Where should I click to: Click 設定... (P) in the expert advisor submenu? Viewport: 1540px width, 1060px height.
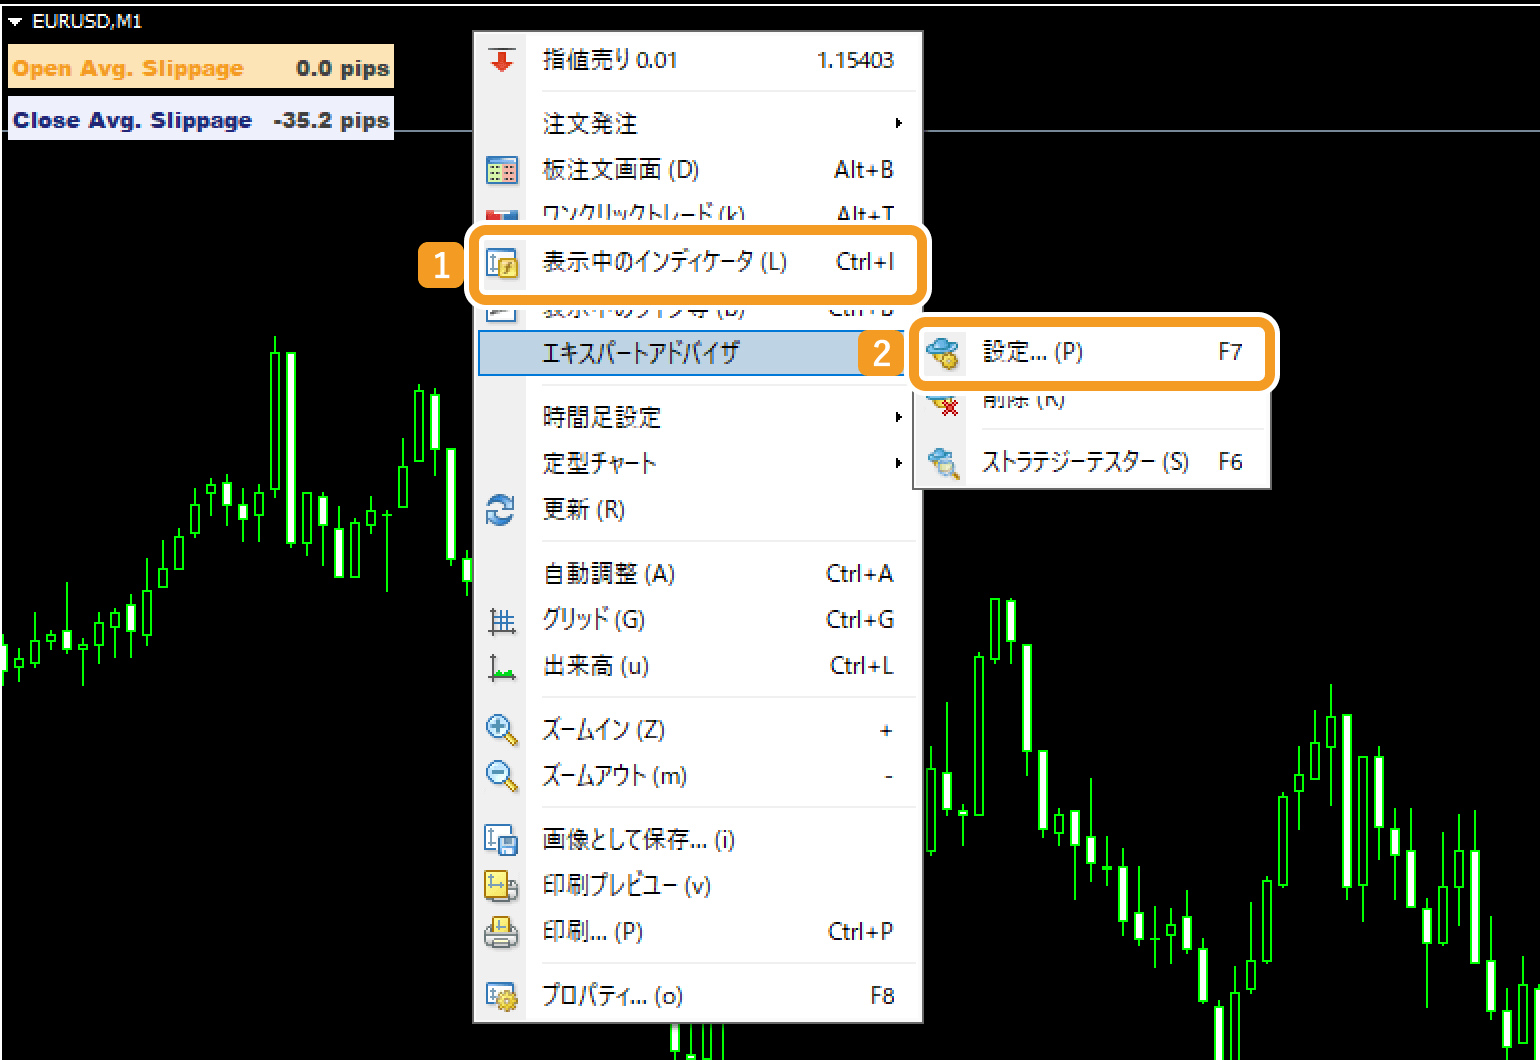(1030, 352)
